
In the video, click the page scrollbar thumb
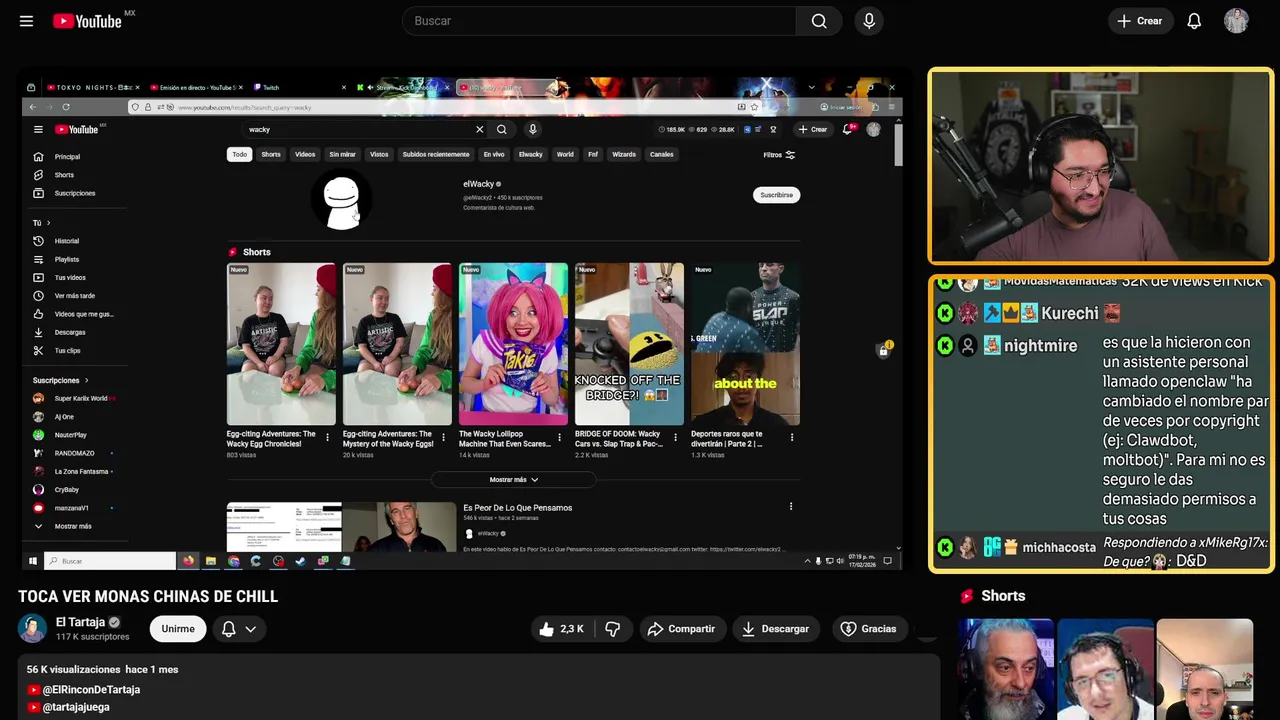pos(898,145)
